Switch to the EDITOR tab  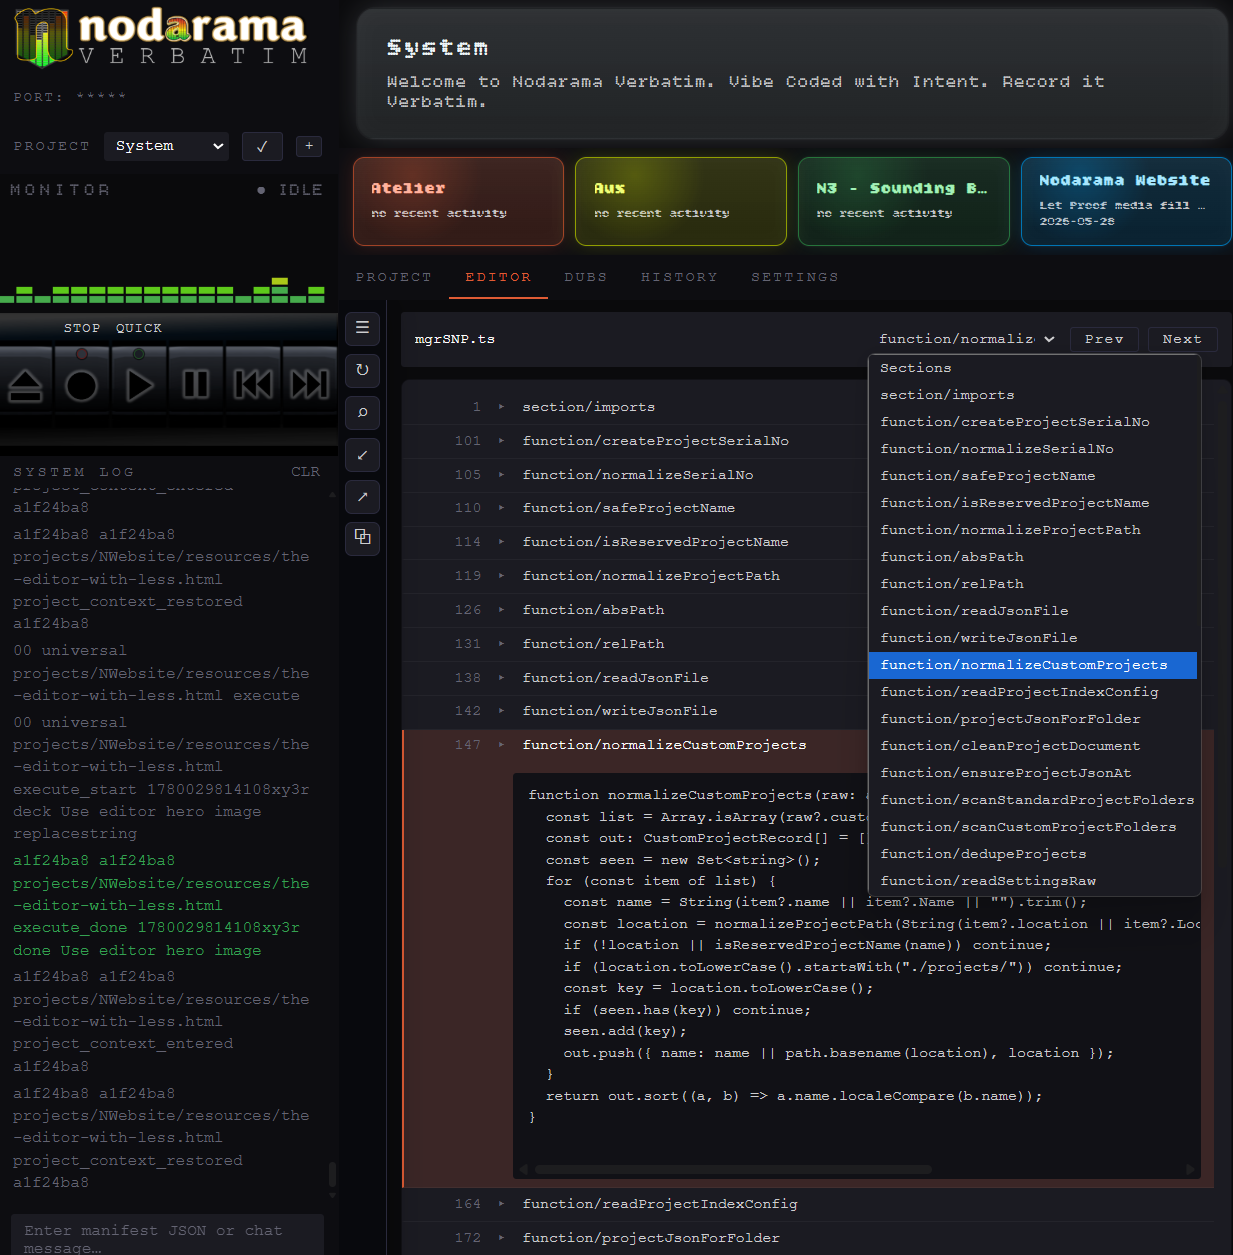coord(498,277)
